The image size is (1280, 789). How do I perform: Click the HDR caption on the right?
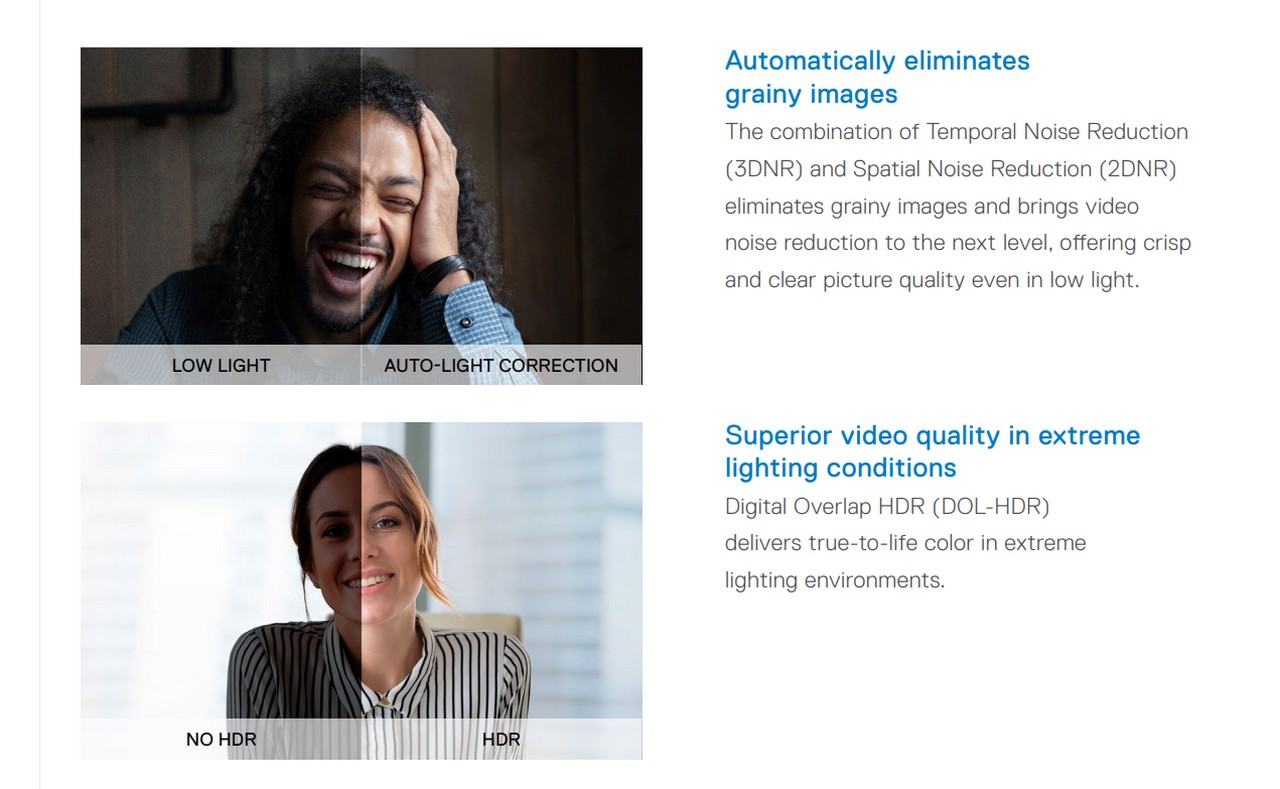(501, 740)
